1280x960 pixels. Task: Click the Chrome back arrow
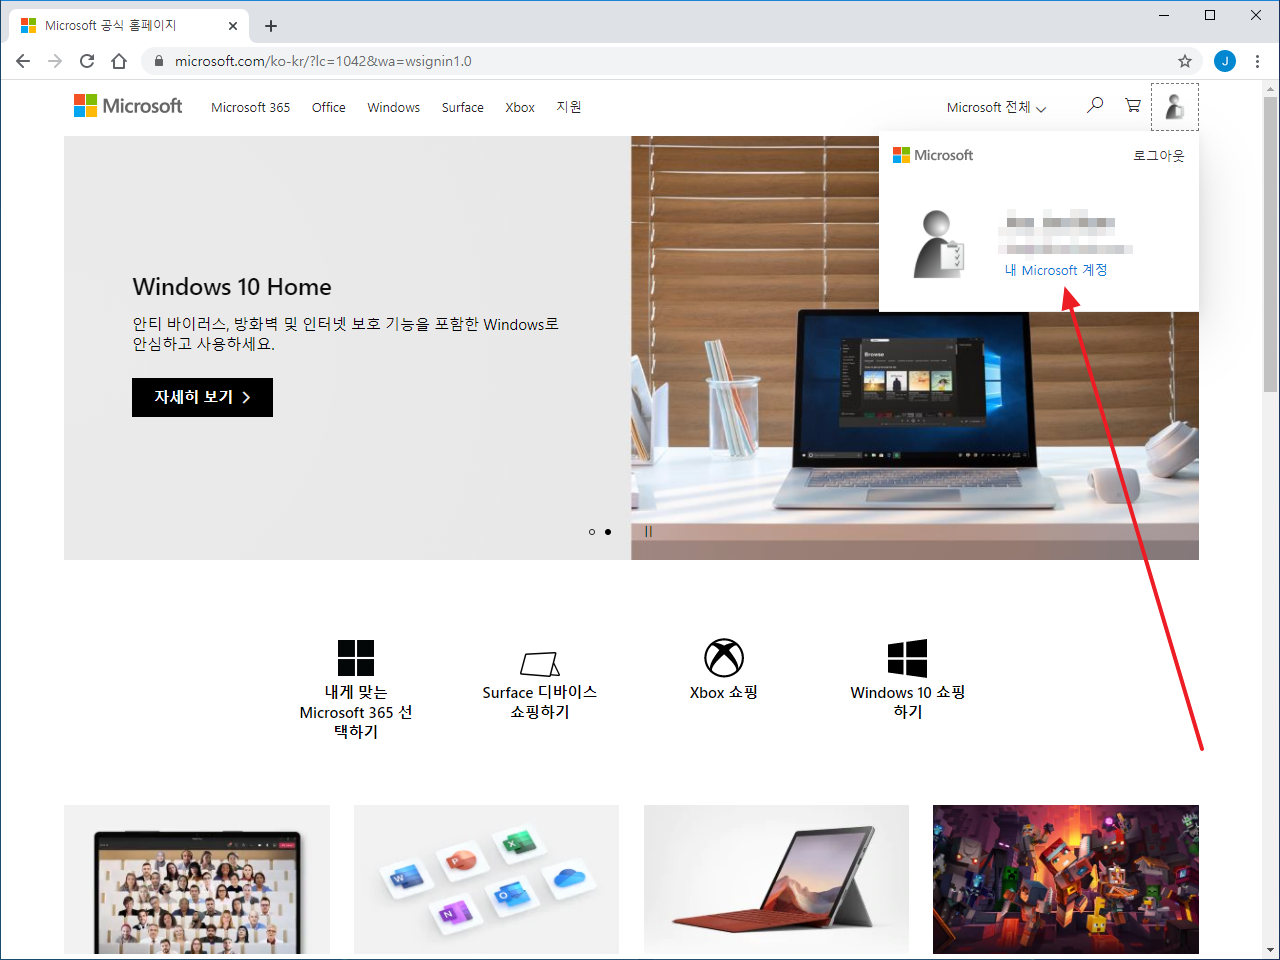pyautogui.click(x=23, y=61)
